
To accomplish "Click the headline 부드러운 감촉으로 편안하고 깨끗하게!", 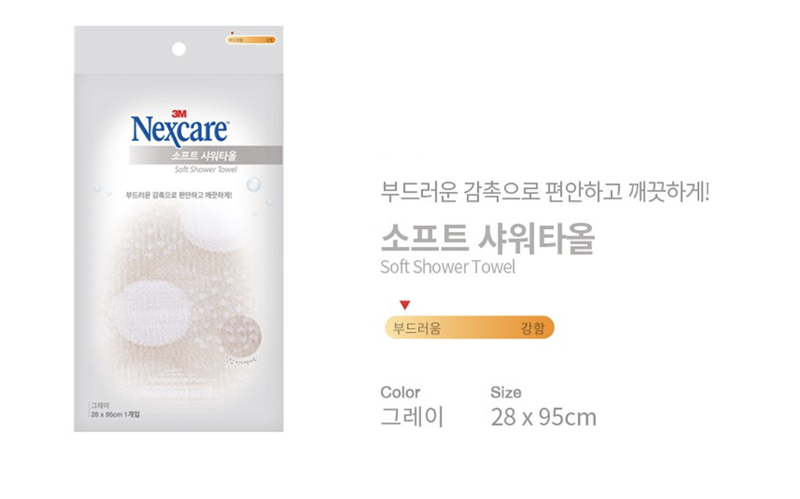I will [545, 192].
